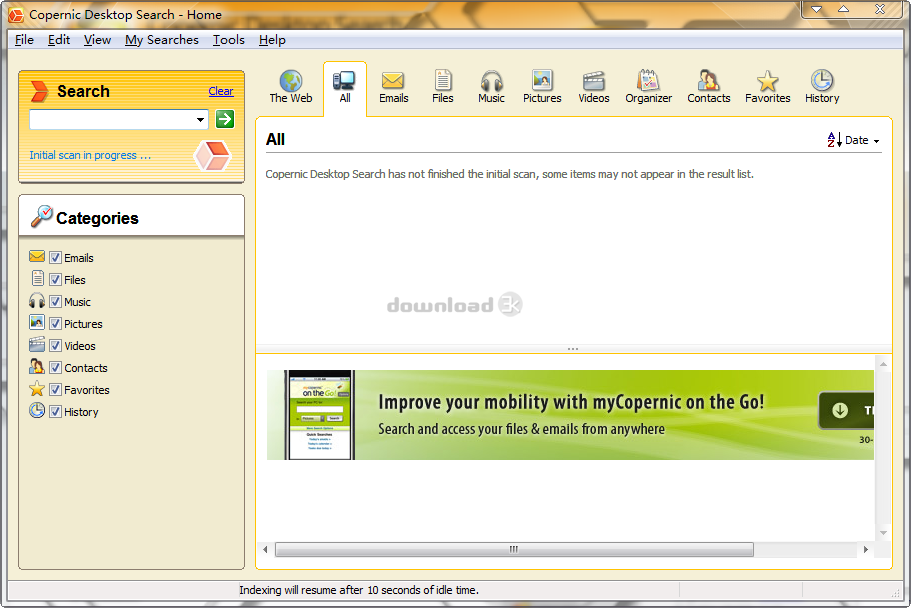Open the Date sort dropdown
This screenshot has height=608, width=911.
pos(855,141)
